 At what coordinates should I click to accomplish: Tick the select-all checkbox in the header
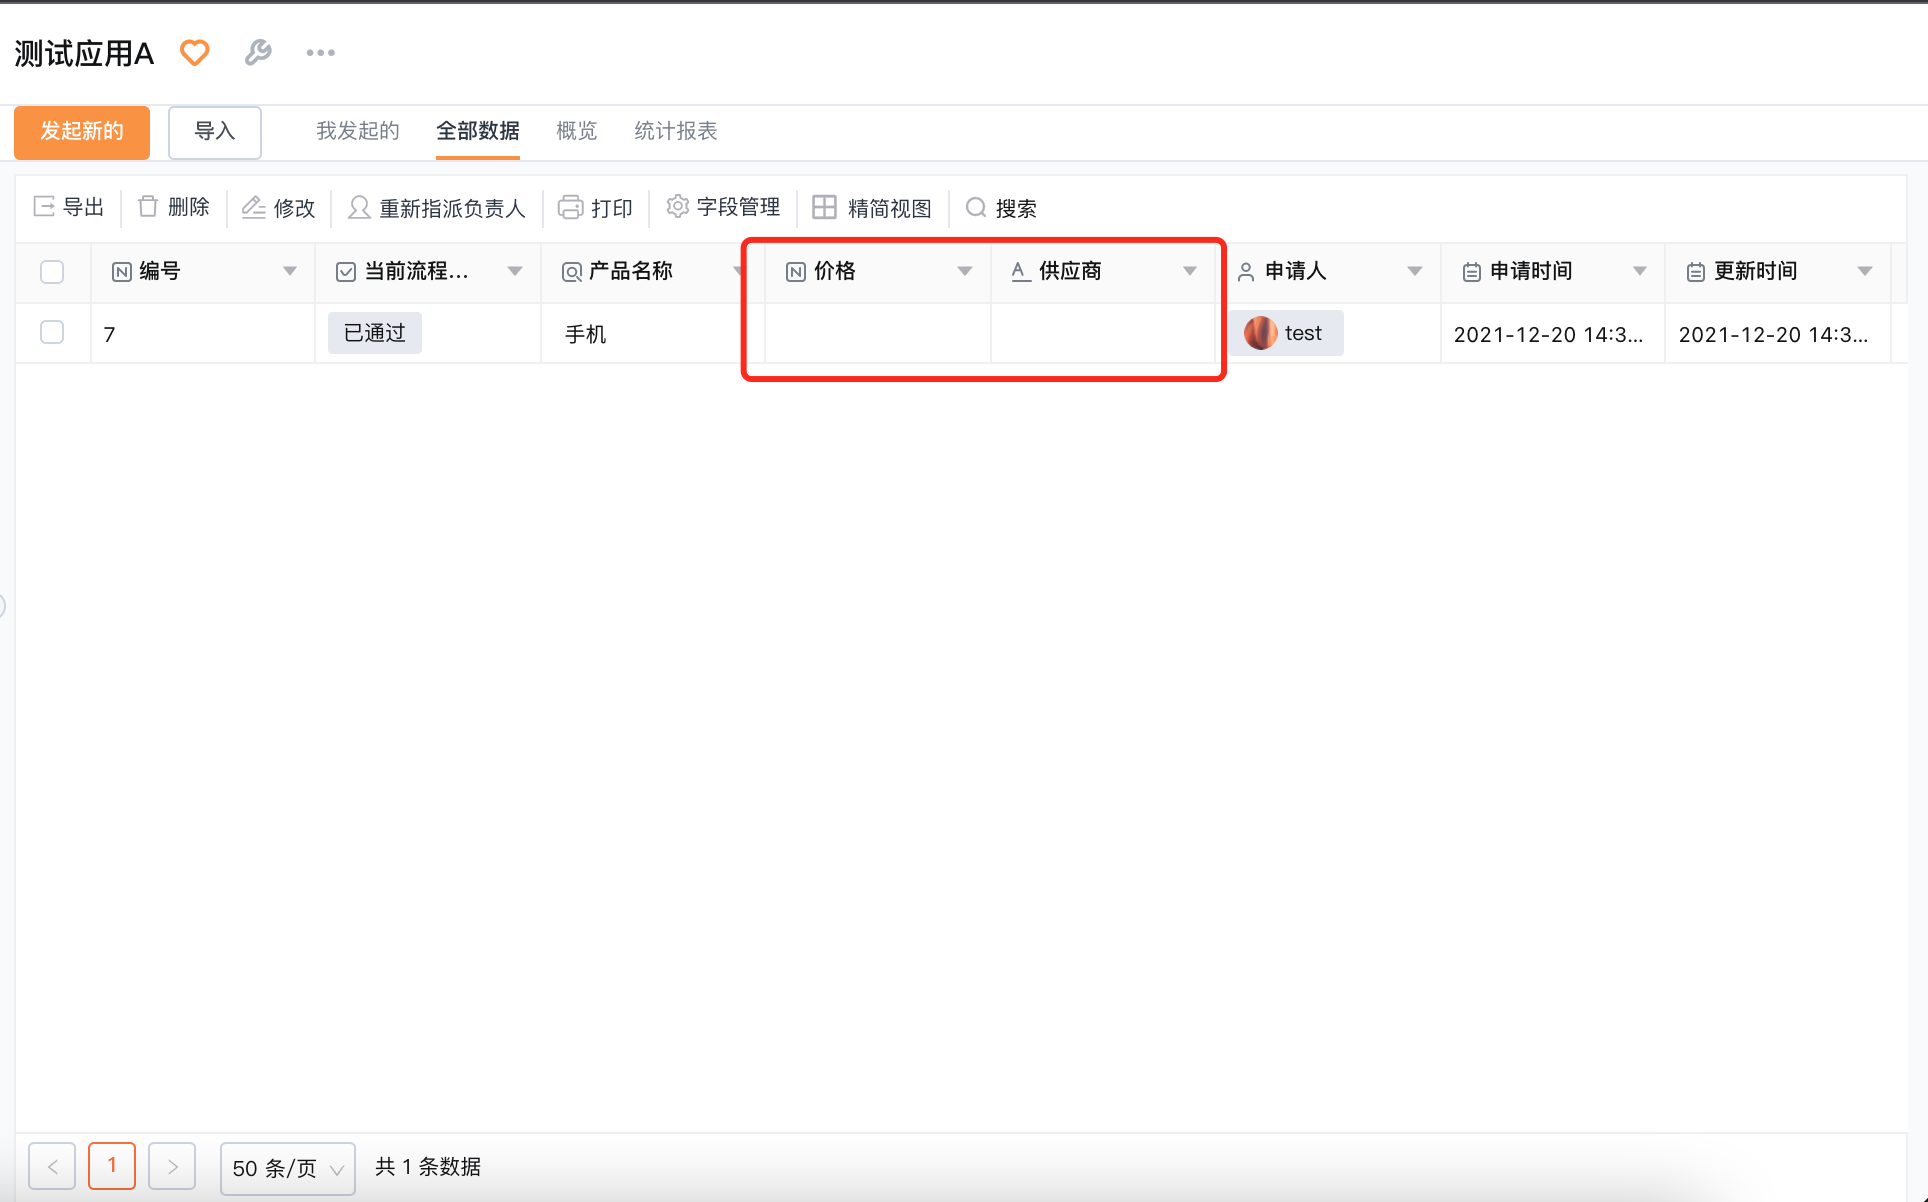click(52, 272)
